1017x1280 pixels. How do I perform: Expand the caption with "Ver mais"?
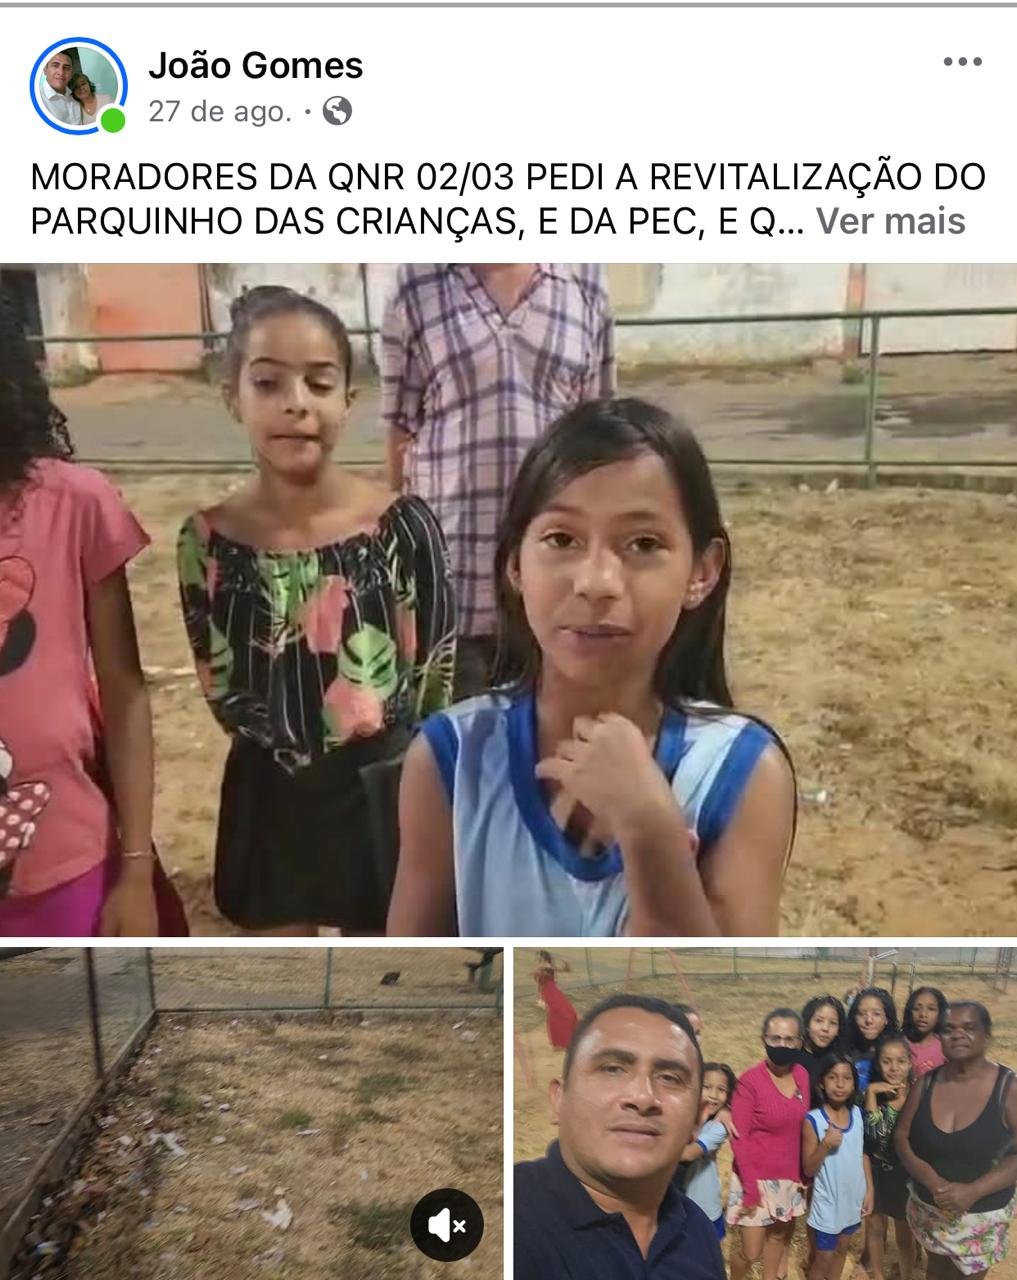pos(890,221)
